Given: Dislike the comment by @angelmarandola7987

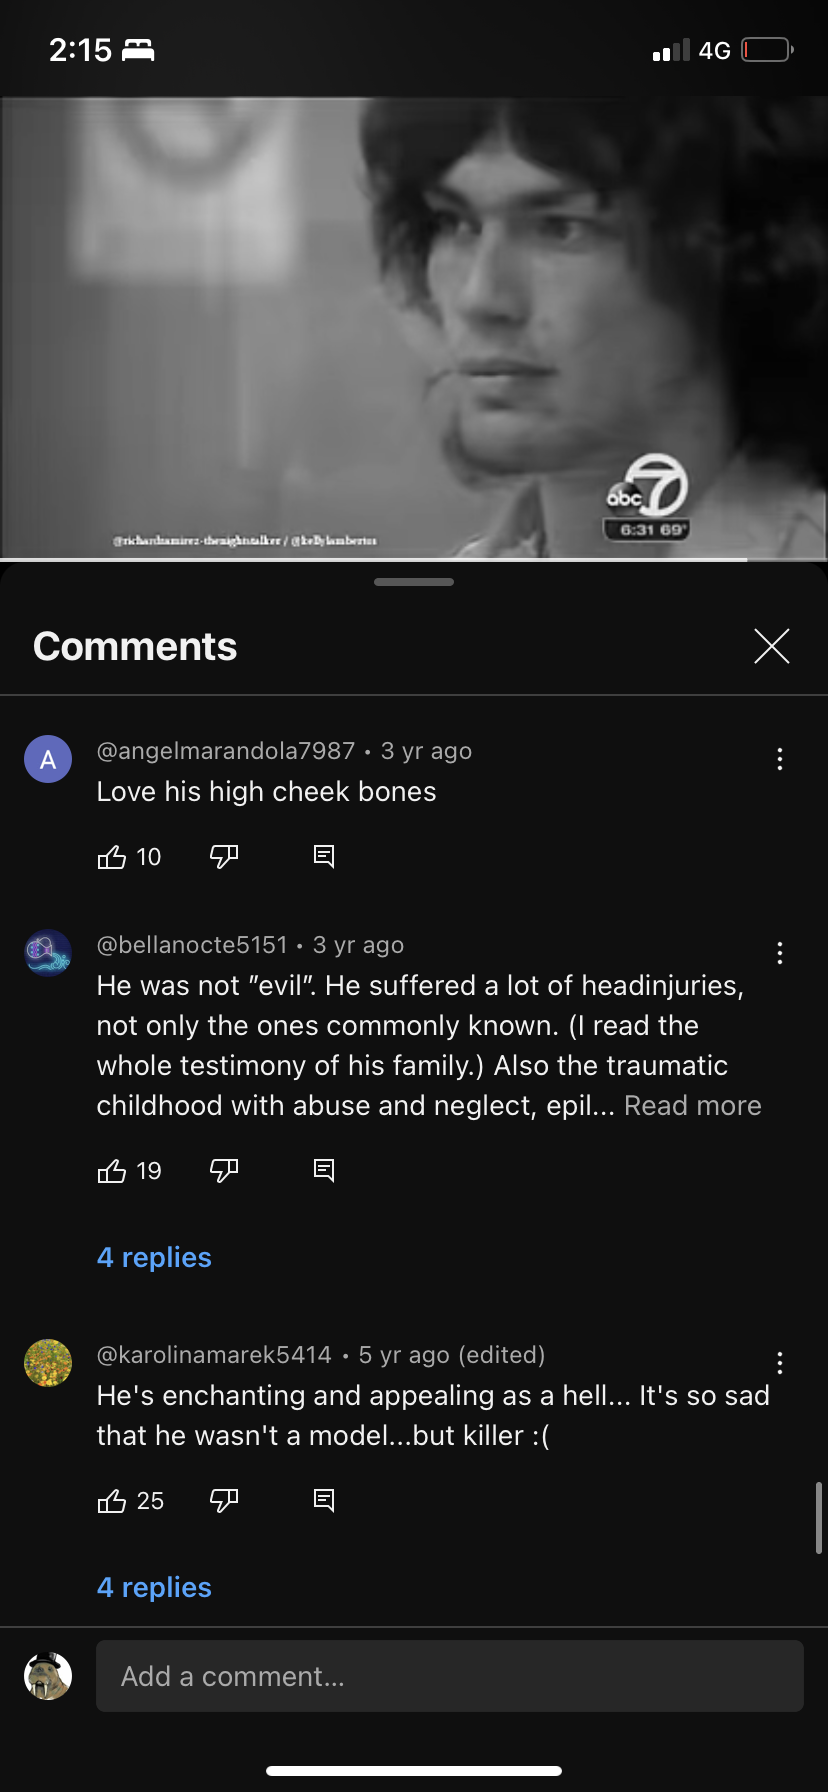Looking at the screenshot, I should pos(224,857).
